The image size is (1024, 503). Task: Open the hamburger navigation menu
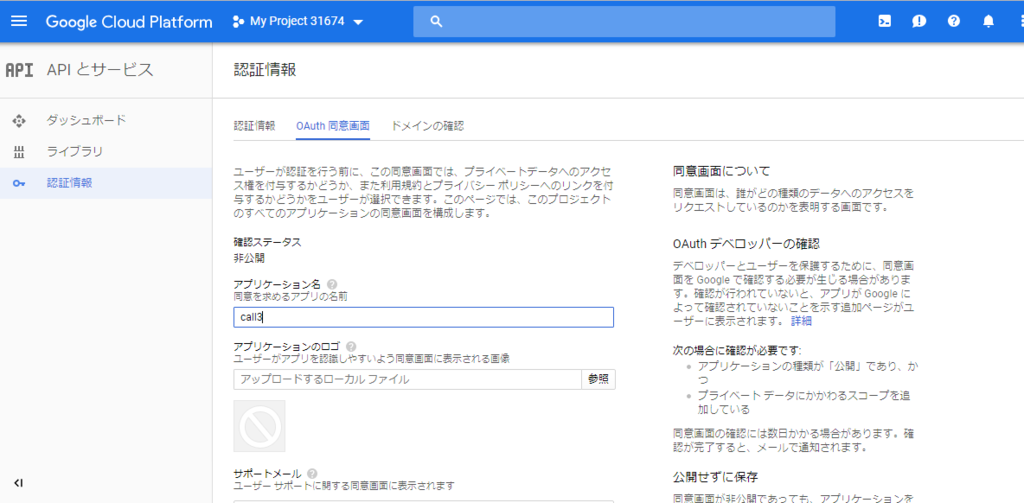point(19,21)
